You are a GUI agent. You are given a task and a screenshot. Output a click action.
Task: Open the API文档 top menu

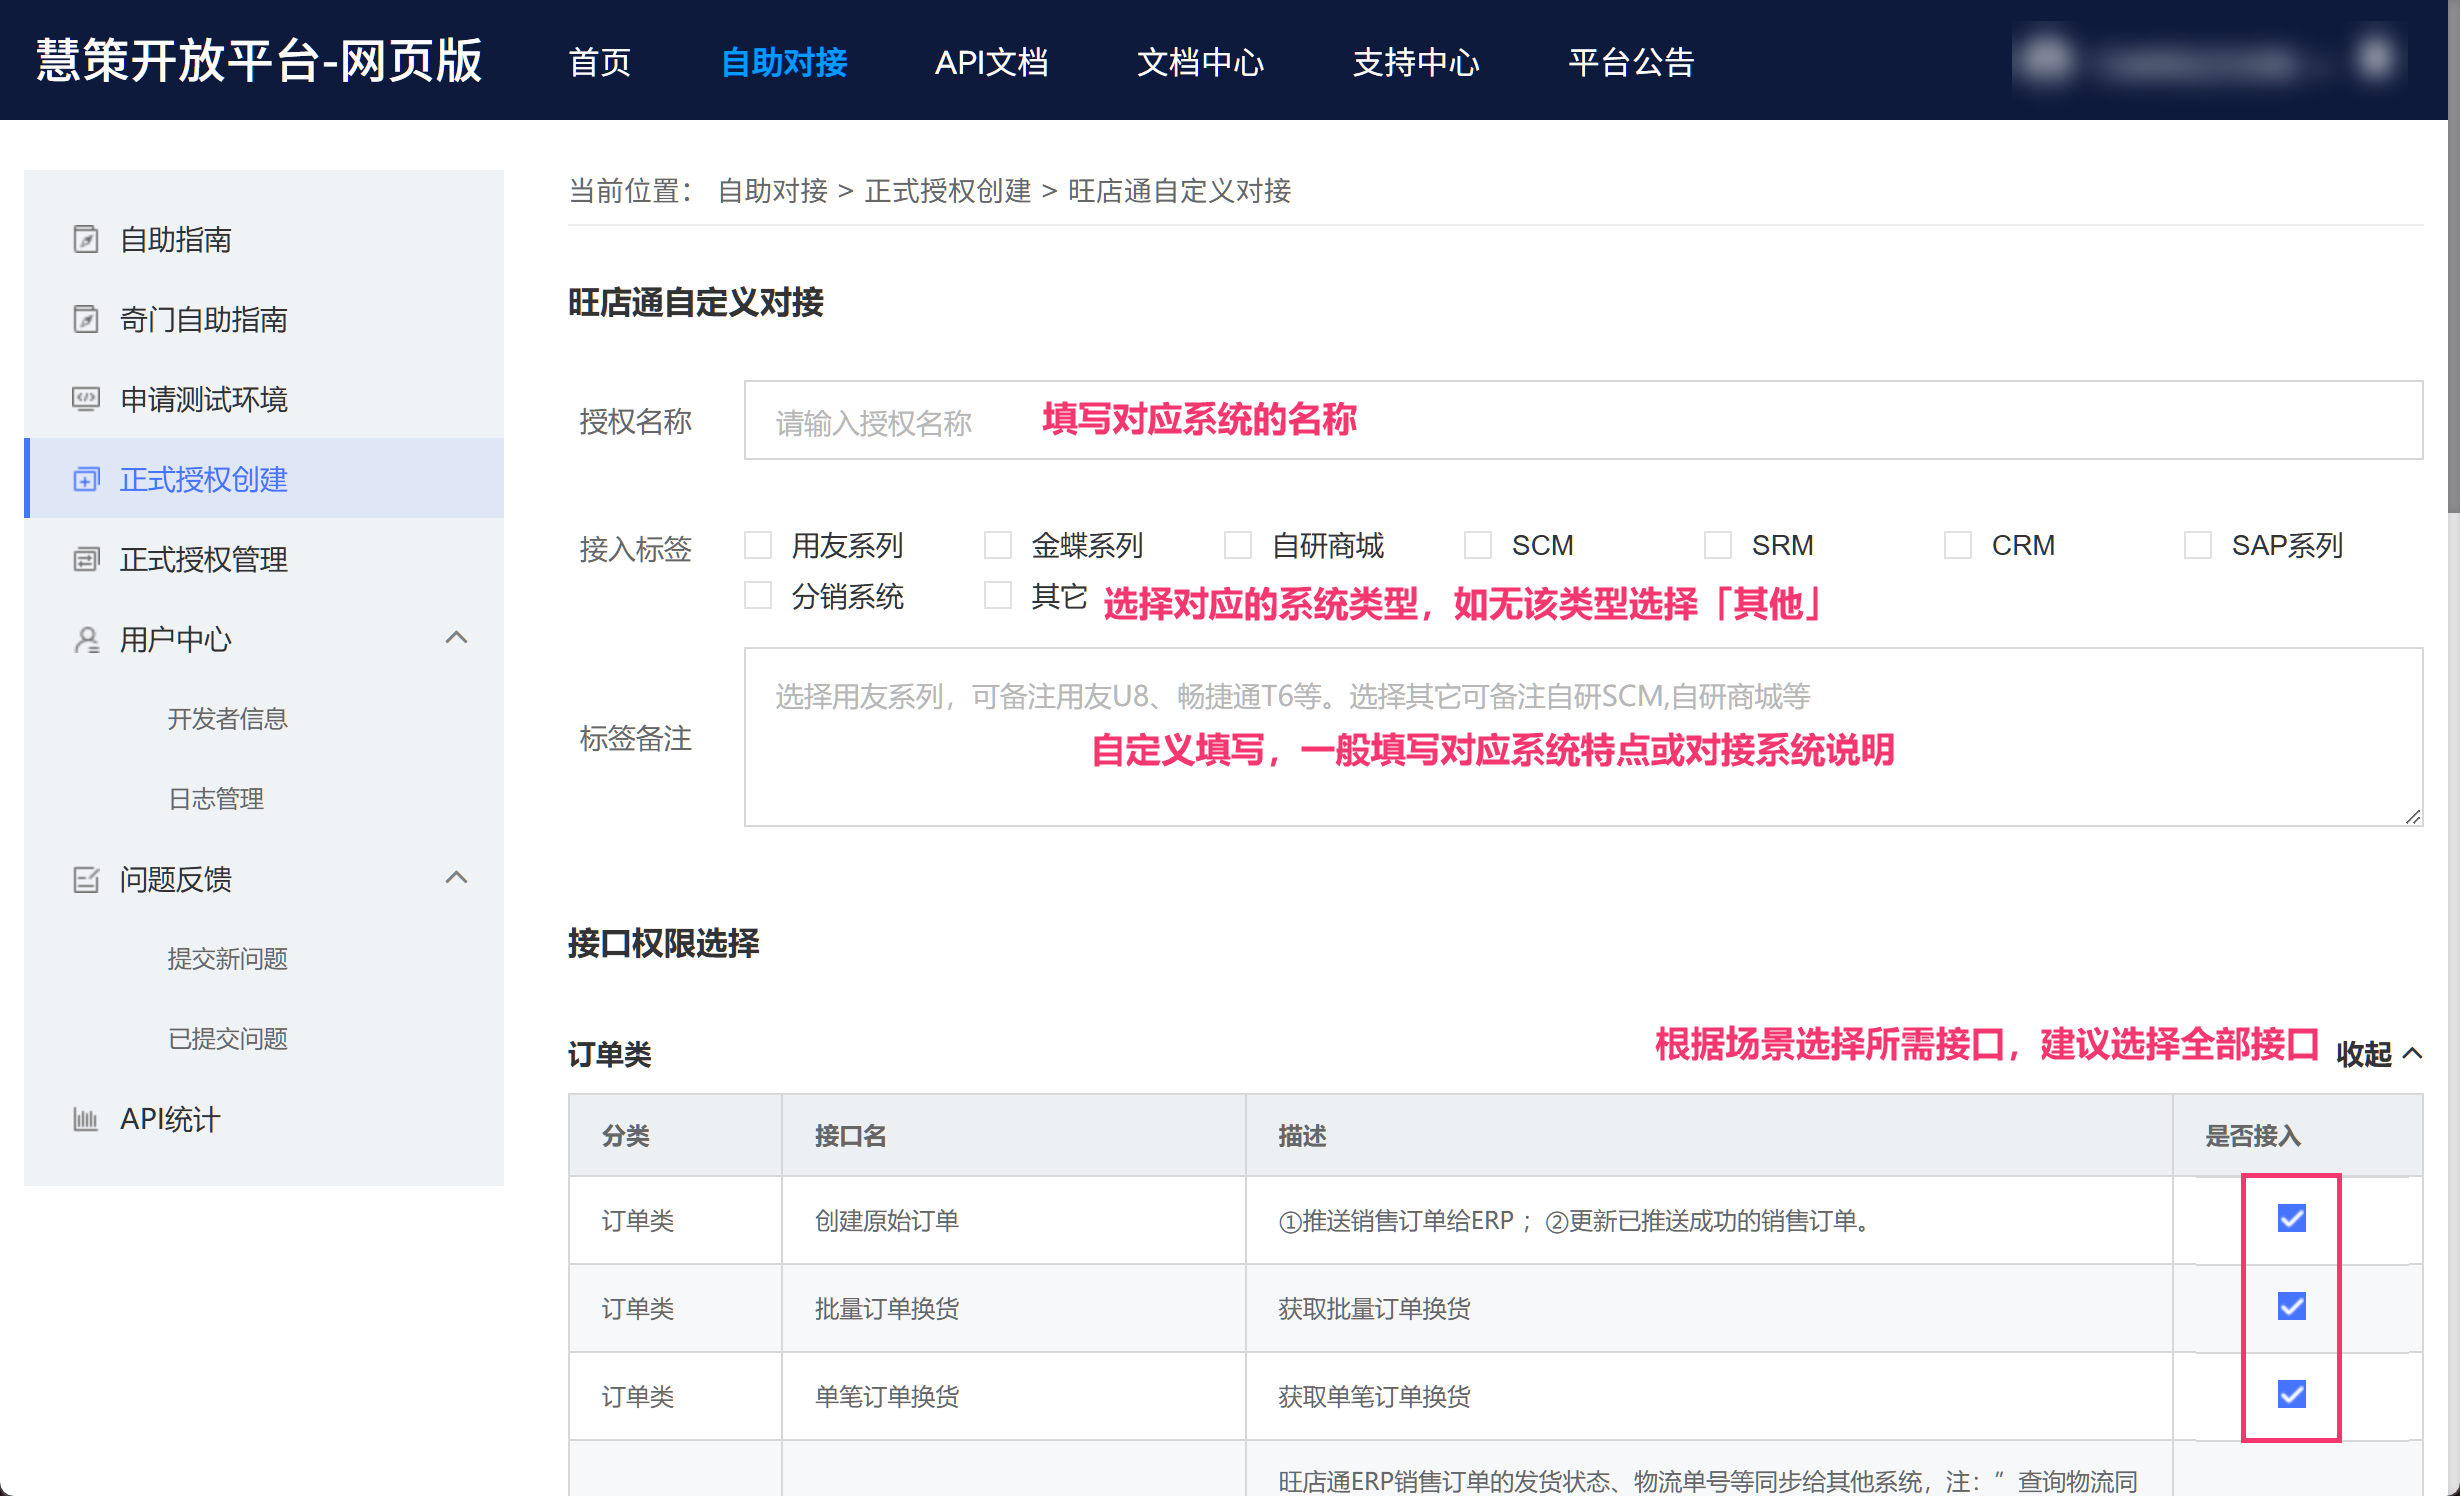[991, 62]
